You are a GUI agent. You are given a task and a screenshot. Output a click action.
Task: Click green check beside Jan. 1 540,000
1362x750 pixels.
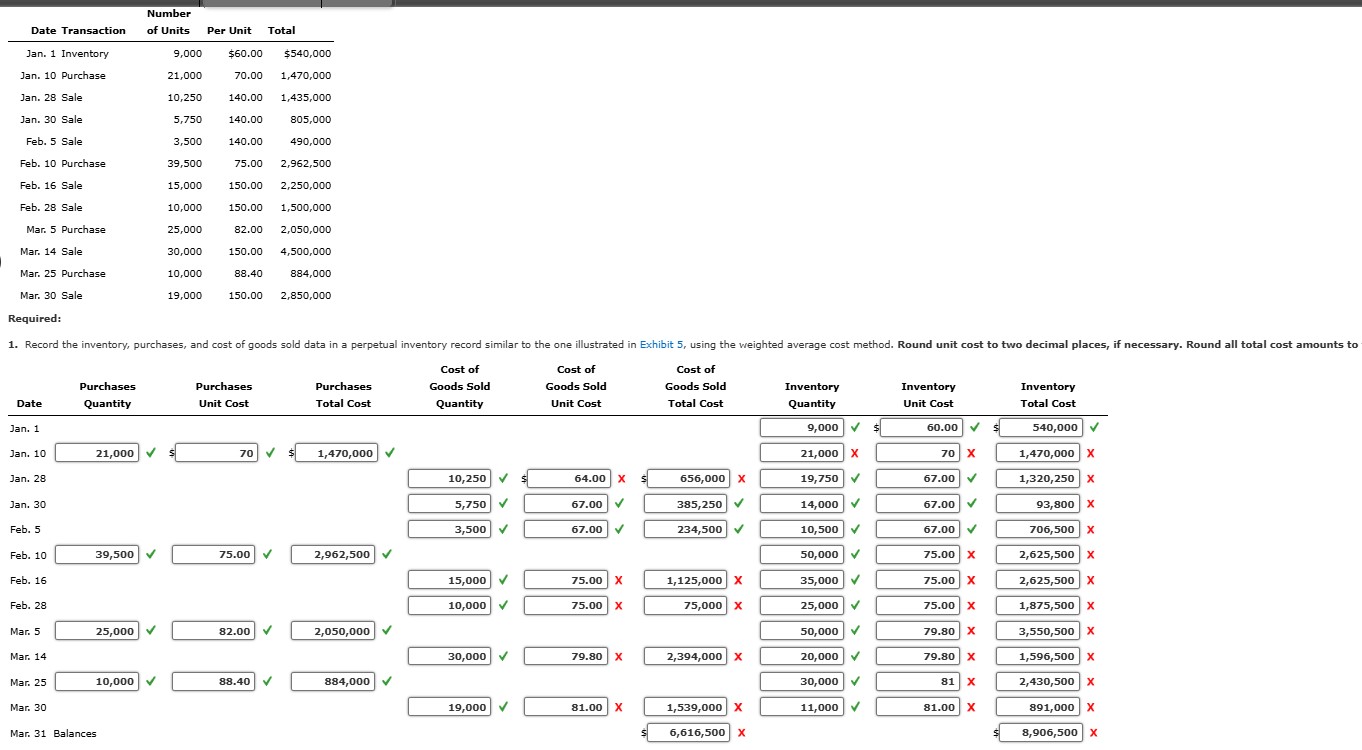click(1094, 428)
